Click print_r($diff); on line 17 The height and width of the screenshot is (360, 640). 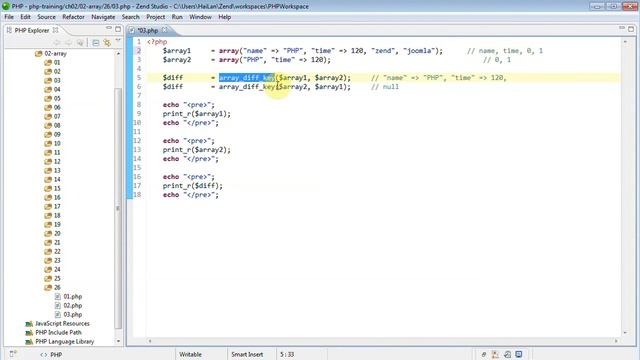pos(193,186)
